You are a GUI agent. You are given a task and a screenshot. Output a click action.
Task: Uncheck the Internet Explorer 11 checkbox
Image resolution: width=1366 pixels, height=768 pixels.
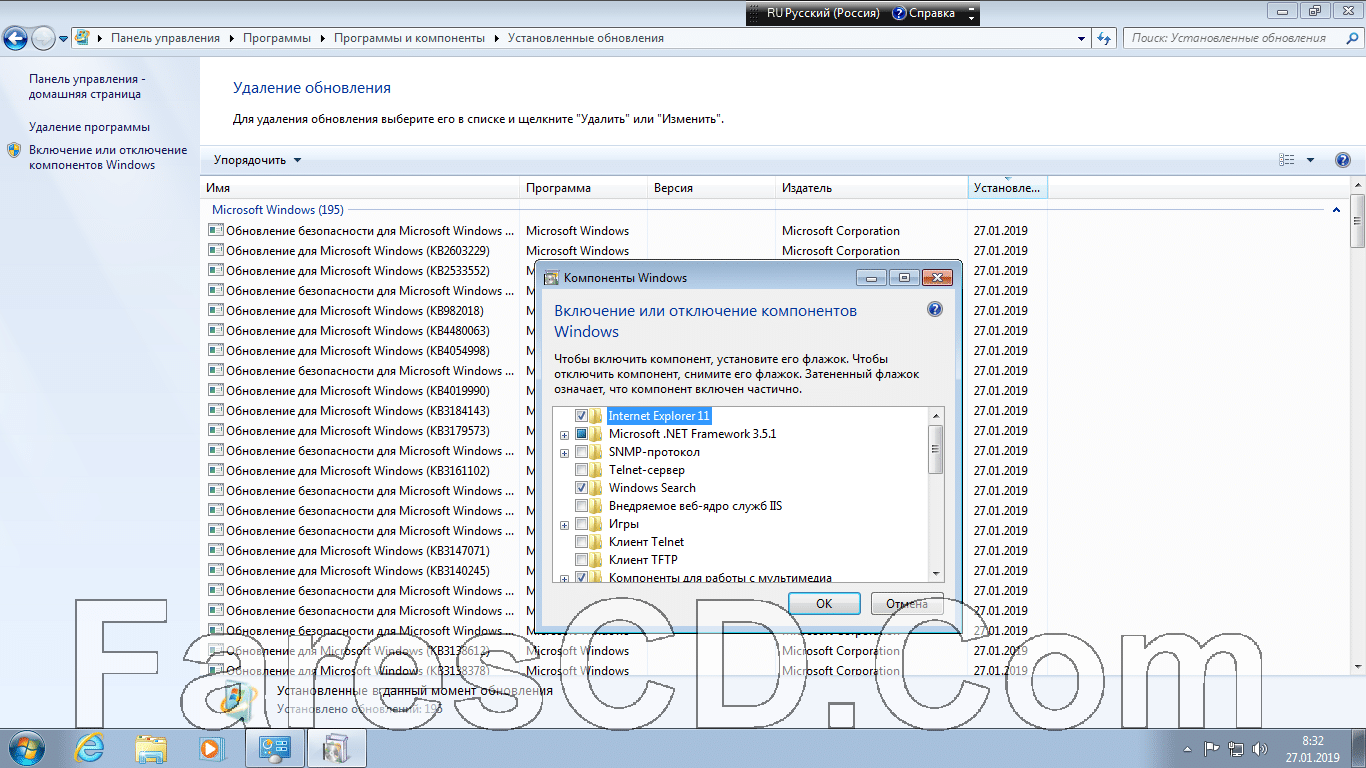[581, 416]
